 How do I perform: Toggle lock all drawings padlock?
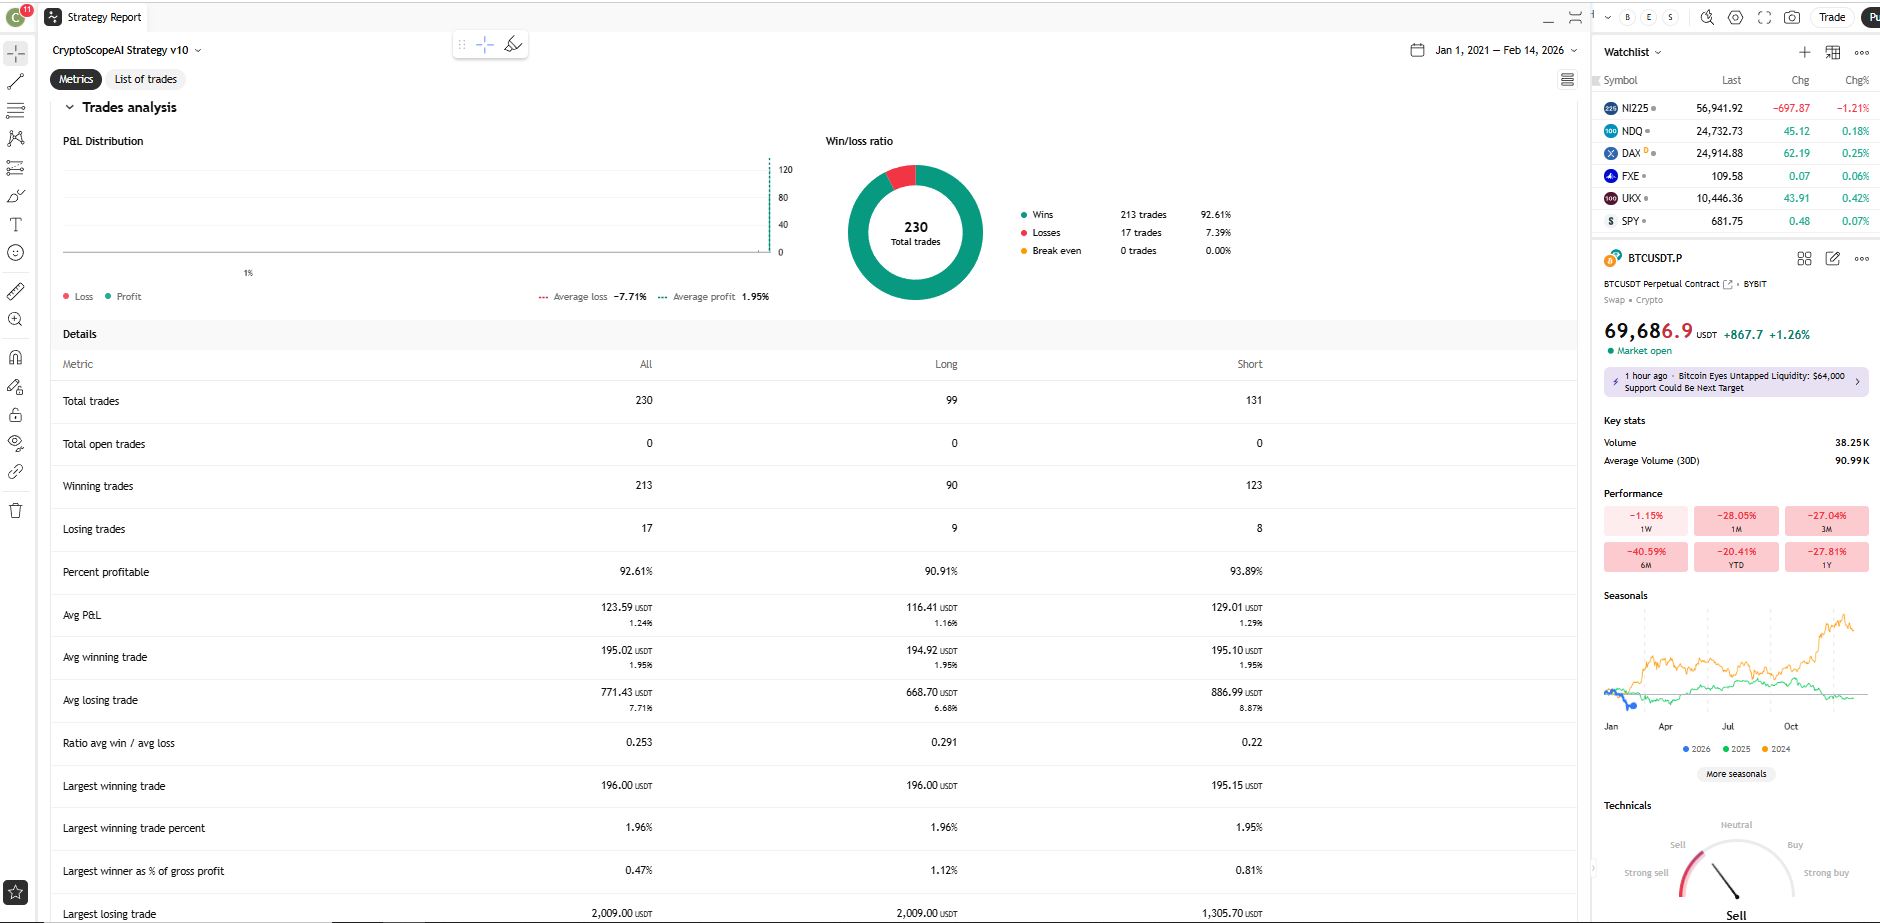(x=16, y=414)
